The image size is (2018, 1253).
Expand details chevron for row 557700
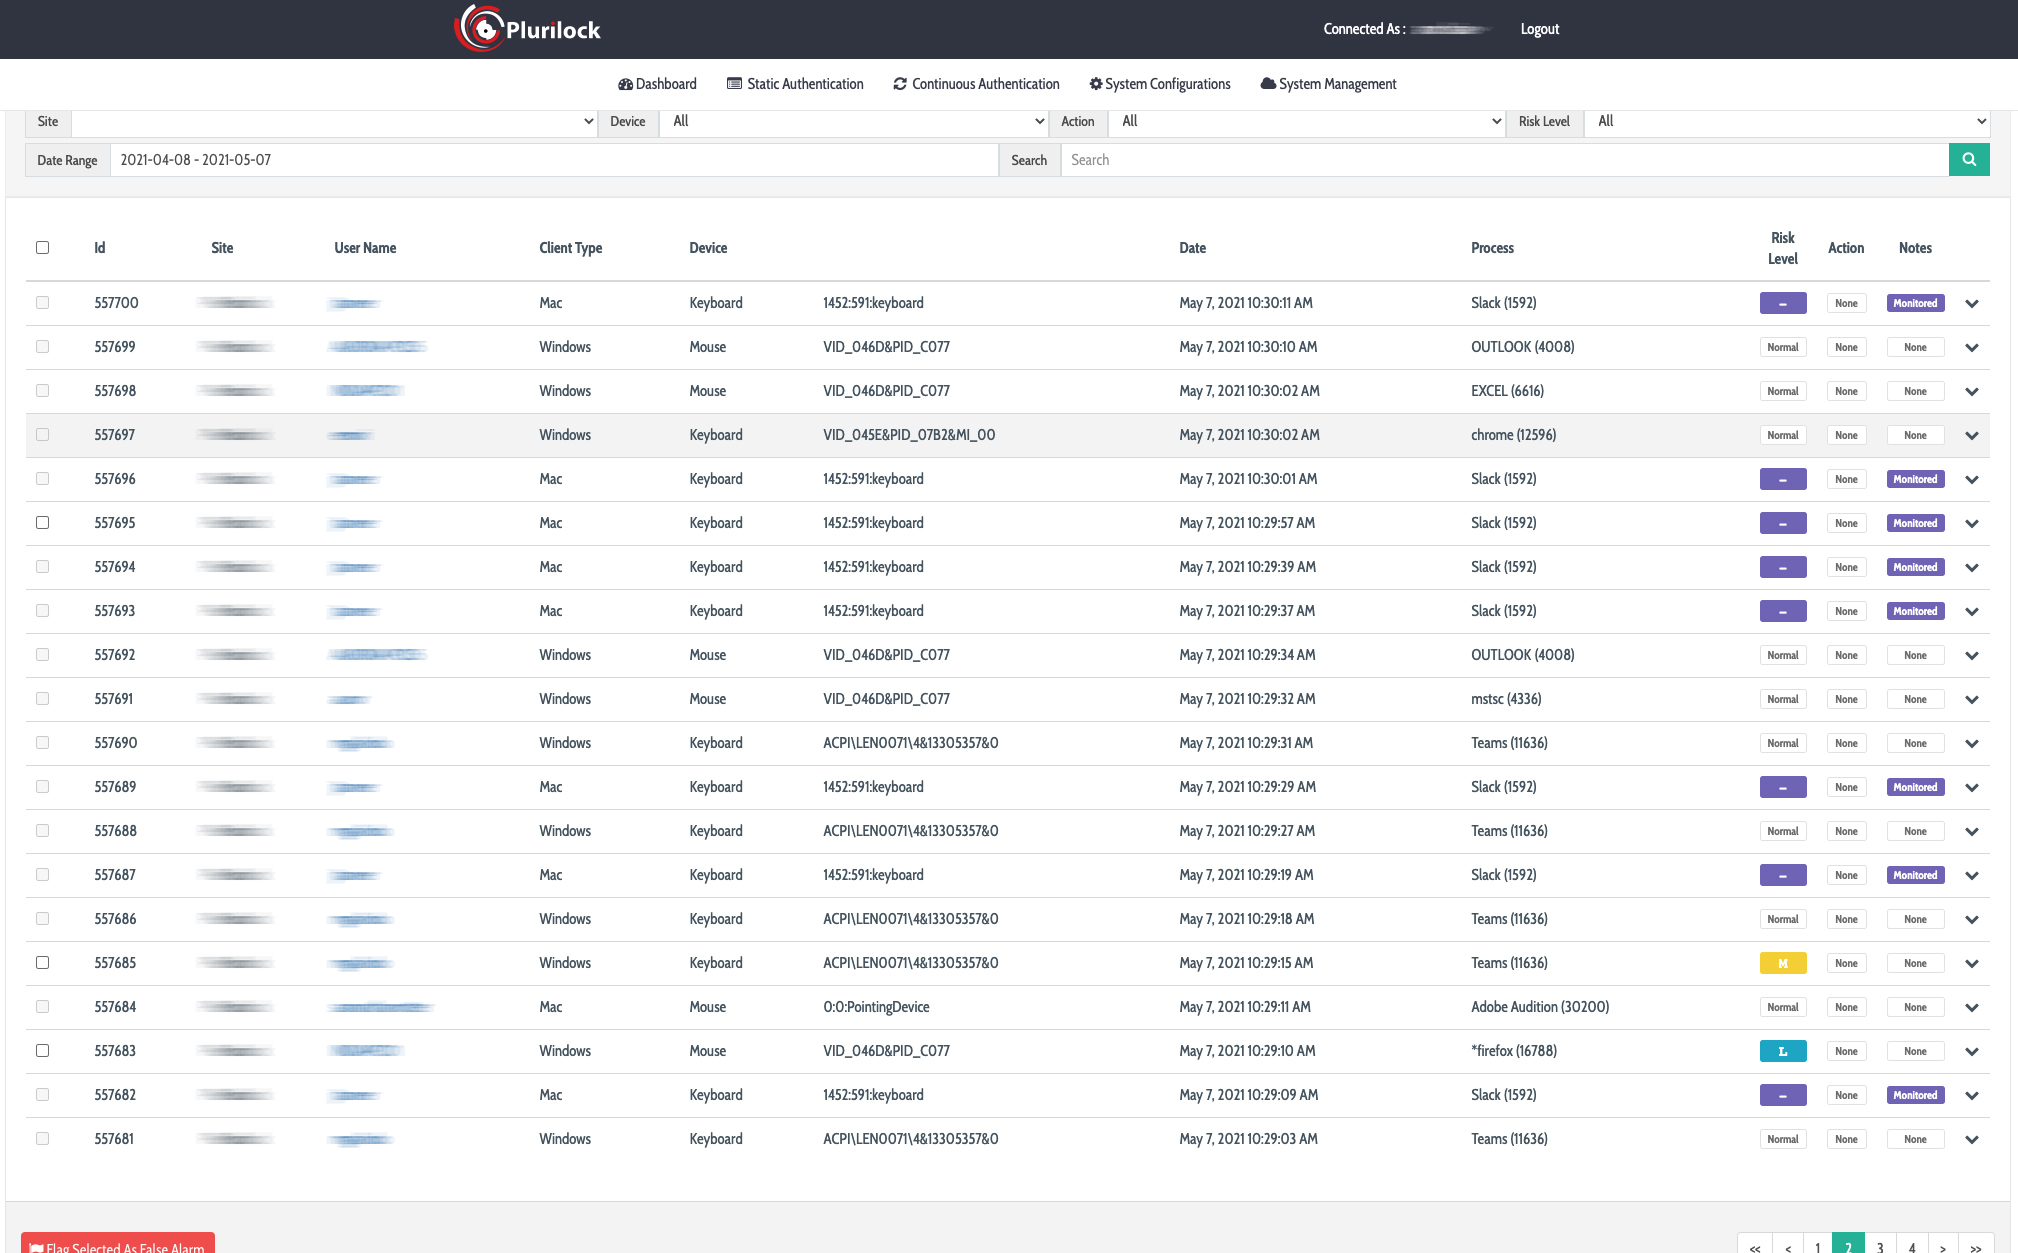pyautogui.click(x=1971, y=303)
